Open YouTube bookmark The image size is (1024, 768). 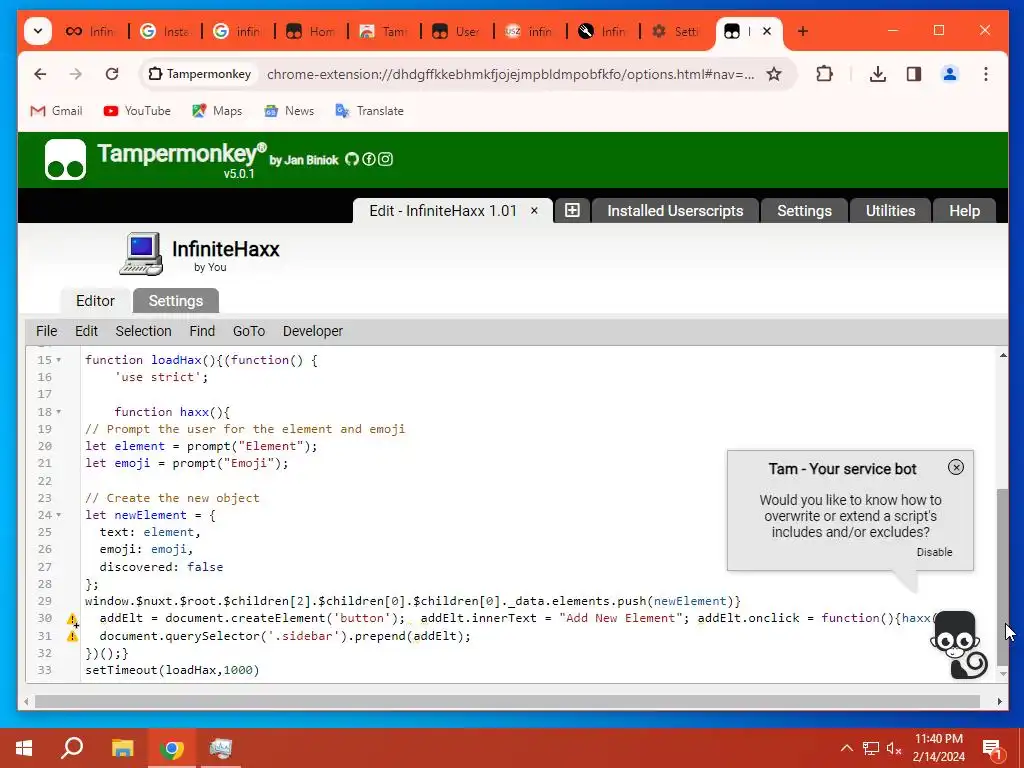coord(137,111)
